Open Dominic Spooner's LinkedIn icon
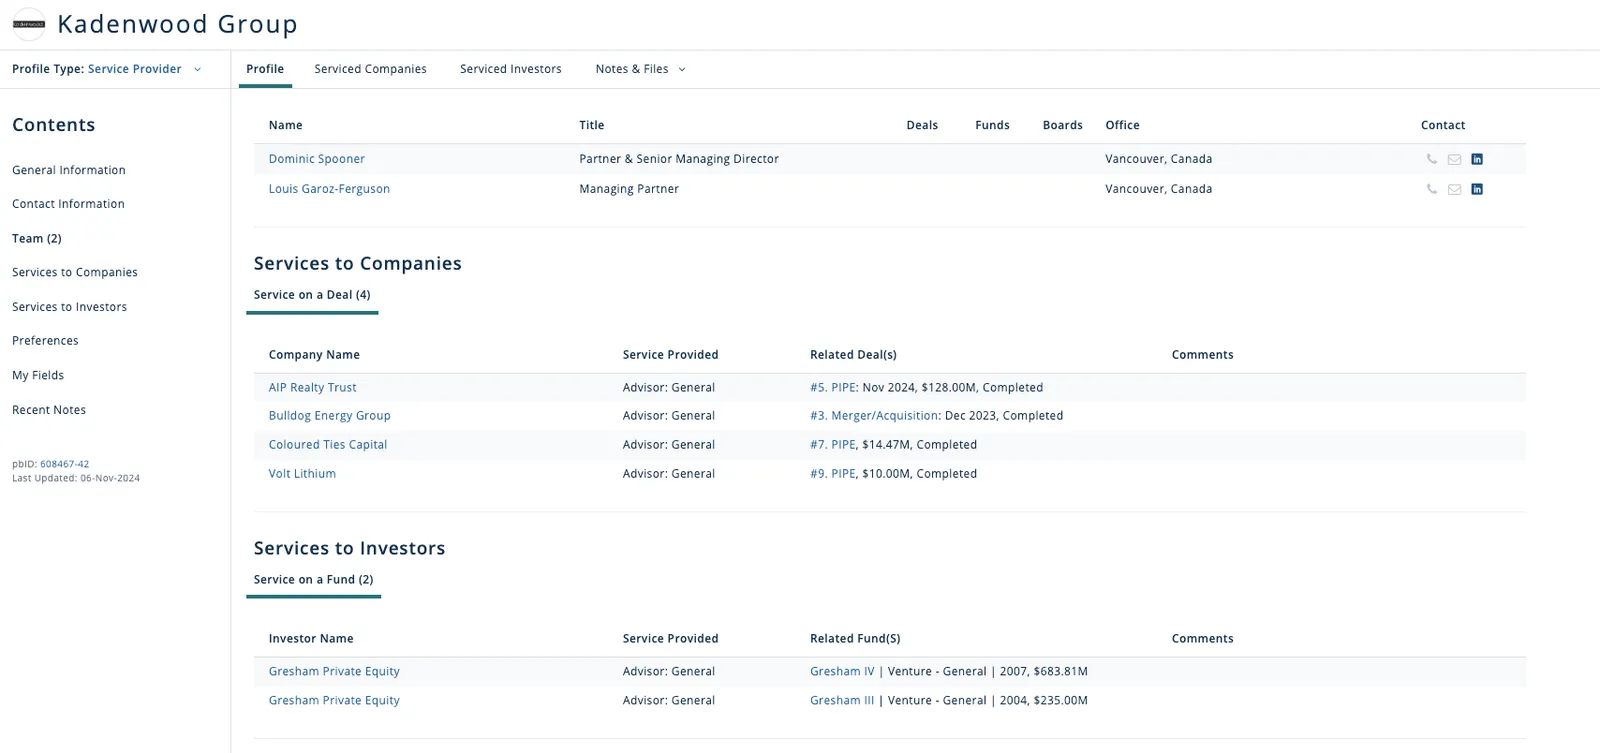This screenshot has height=753, width=1600. pos(1477,159)
